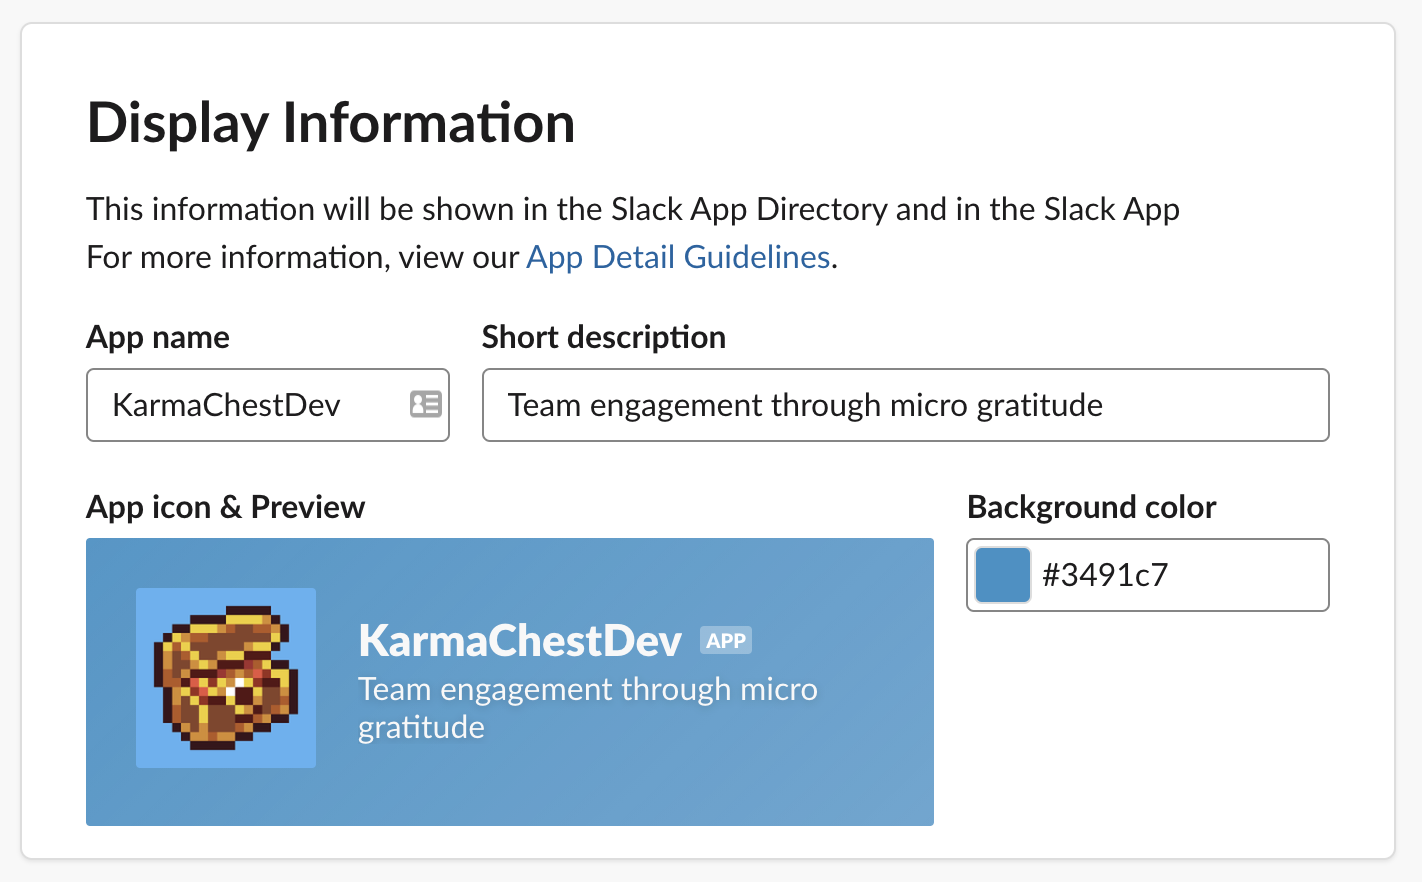Click the APP badge in the preview
The width and height of the screenshot is (1422, 882).
[x=726, y=641]
